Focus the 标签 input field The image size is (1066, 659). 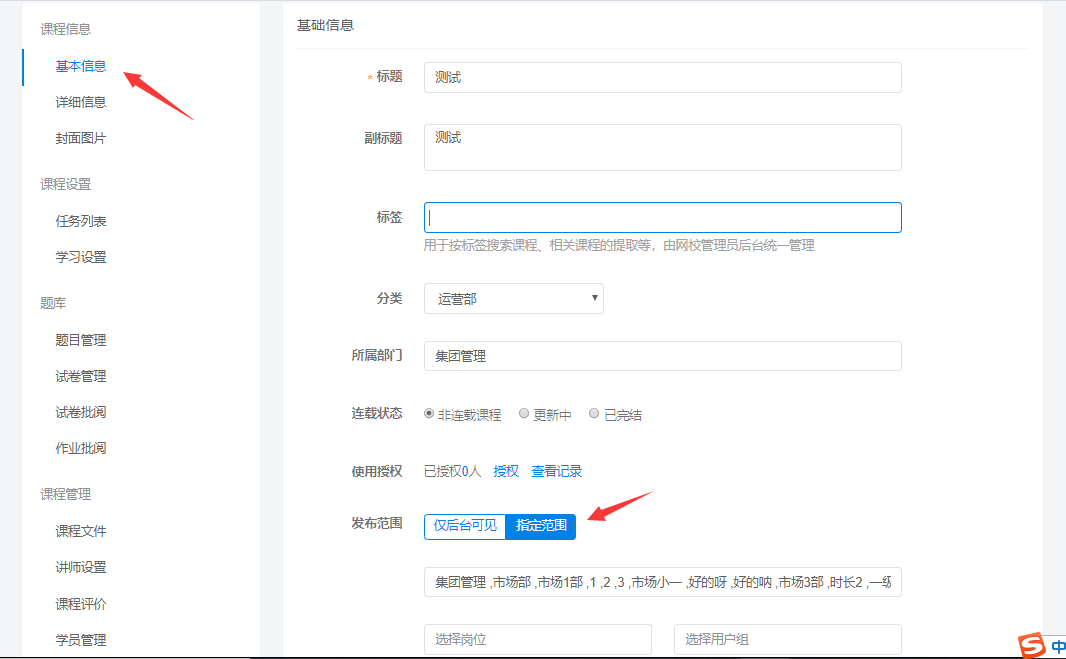[x=662, y=218]
